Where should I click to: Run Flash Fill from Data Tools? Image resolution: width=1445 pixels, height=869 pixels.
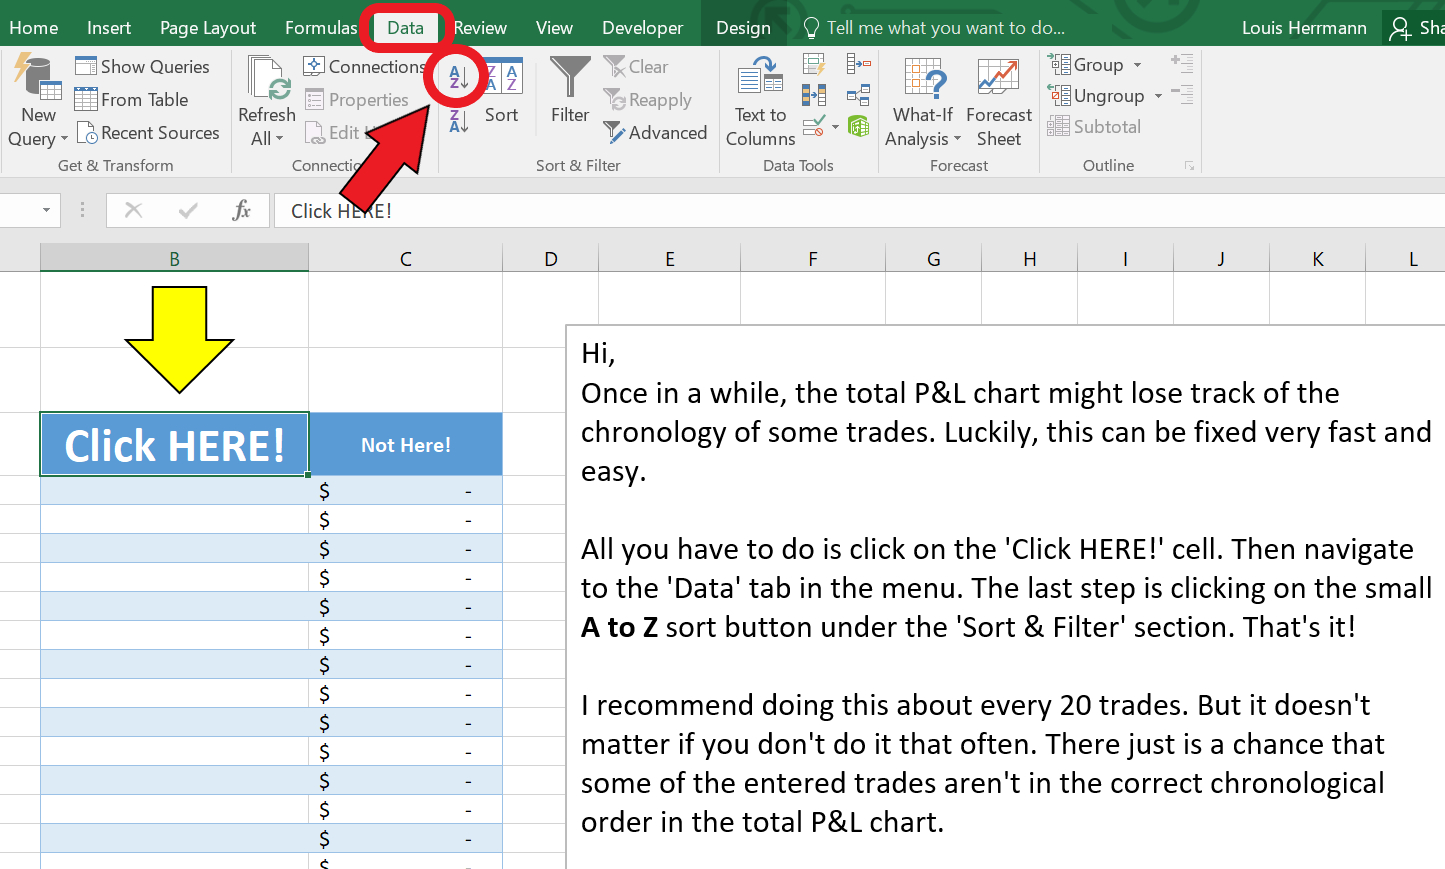(814, 66)
